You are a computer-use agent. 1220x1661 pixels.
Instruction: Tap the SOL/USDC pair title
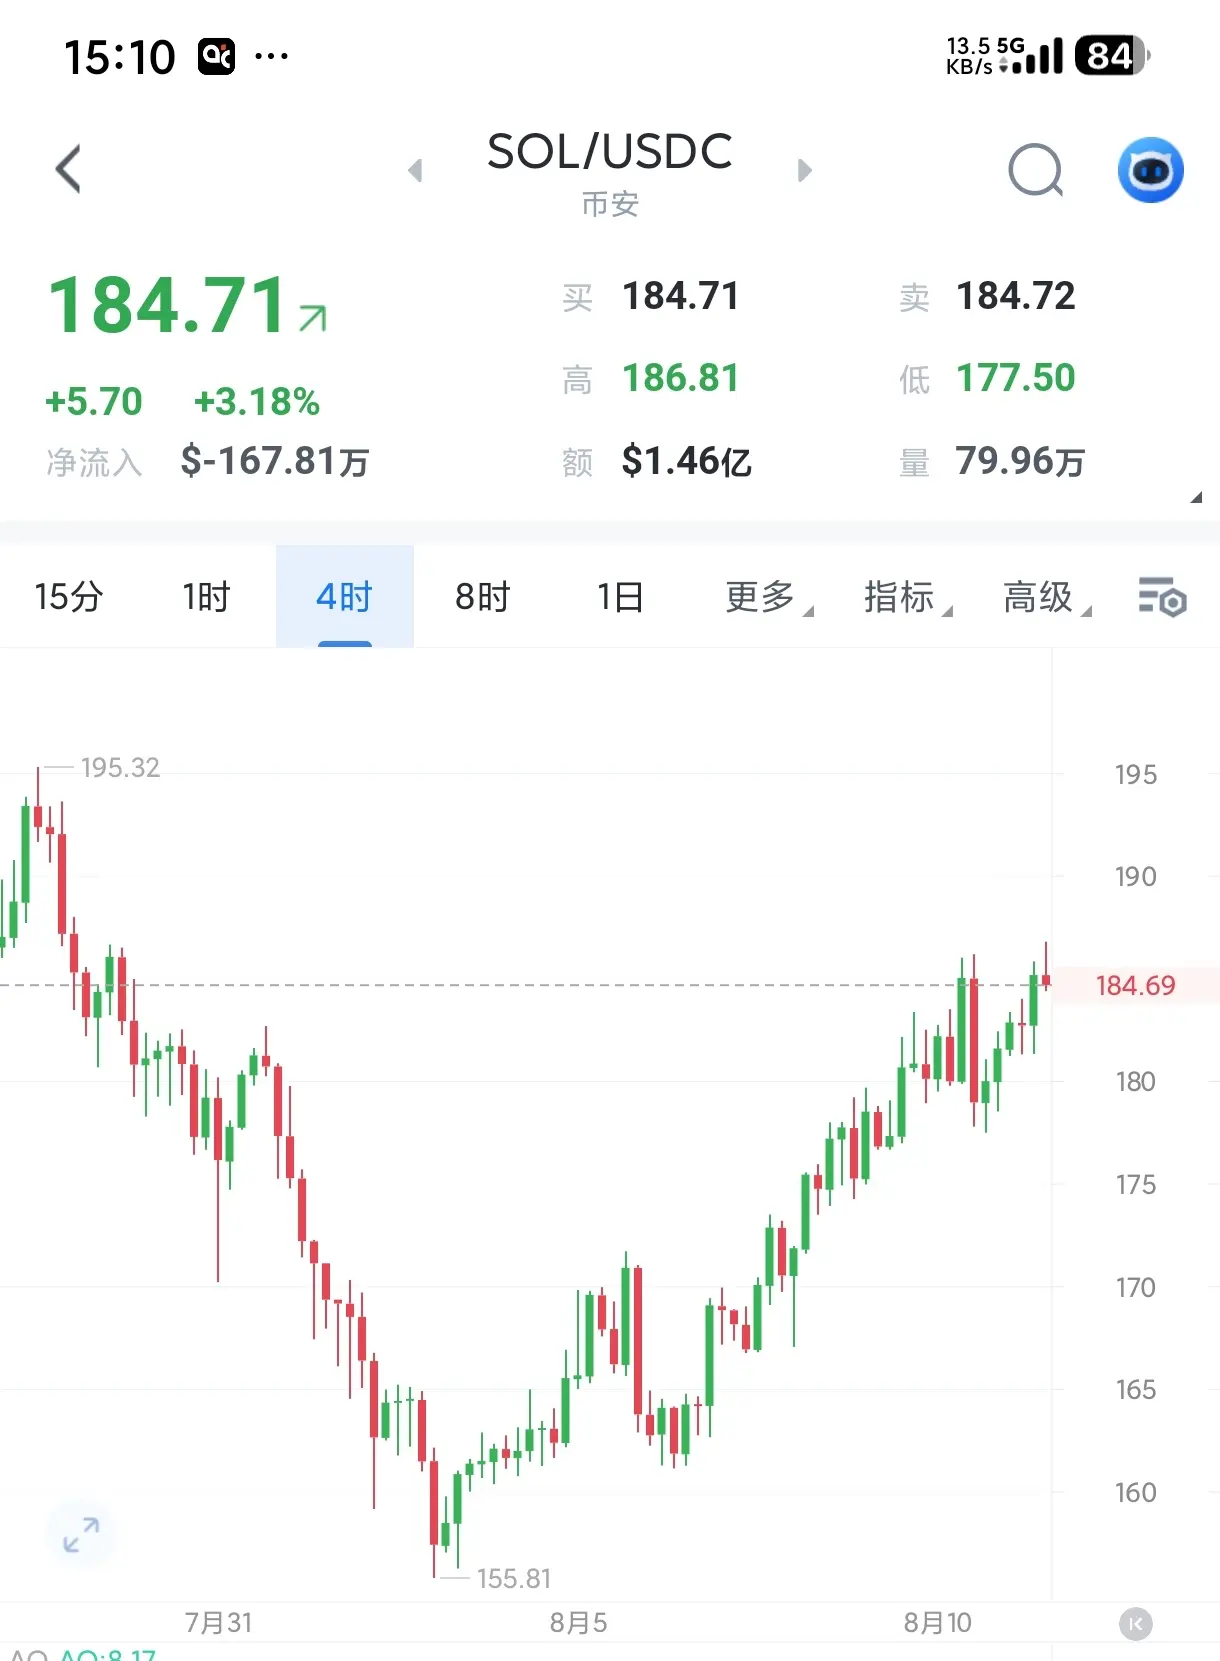610,152
